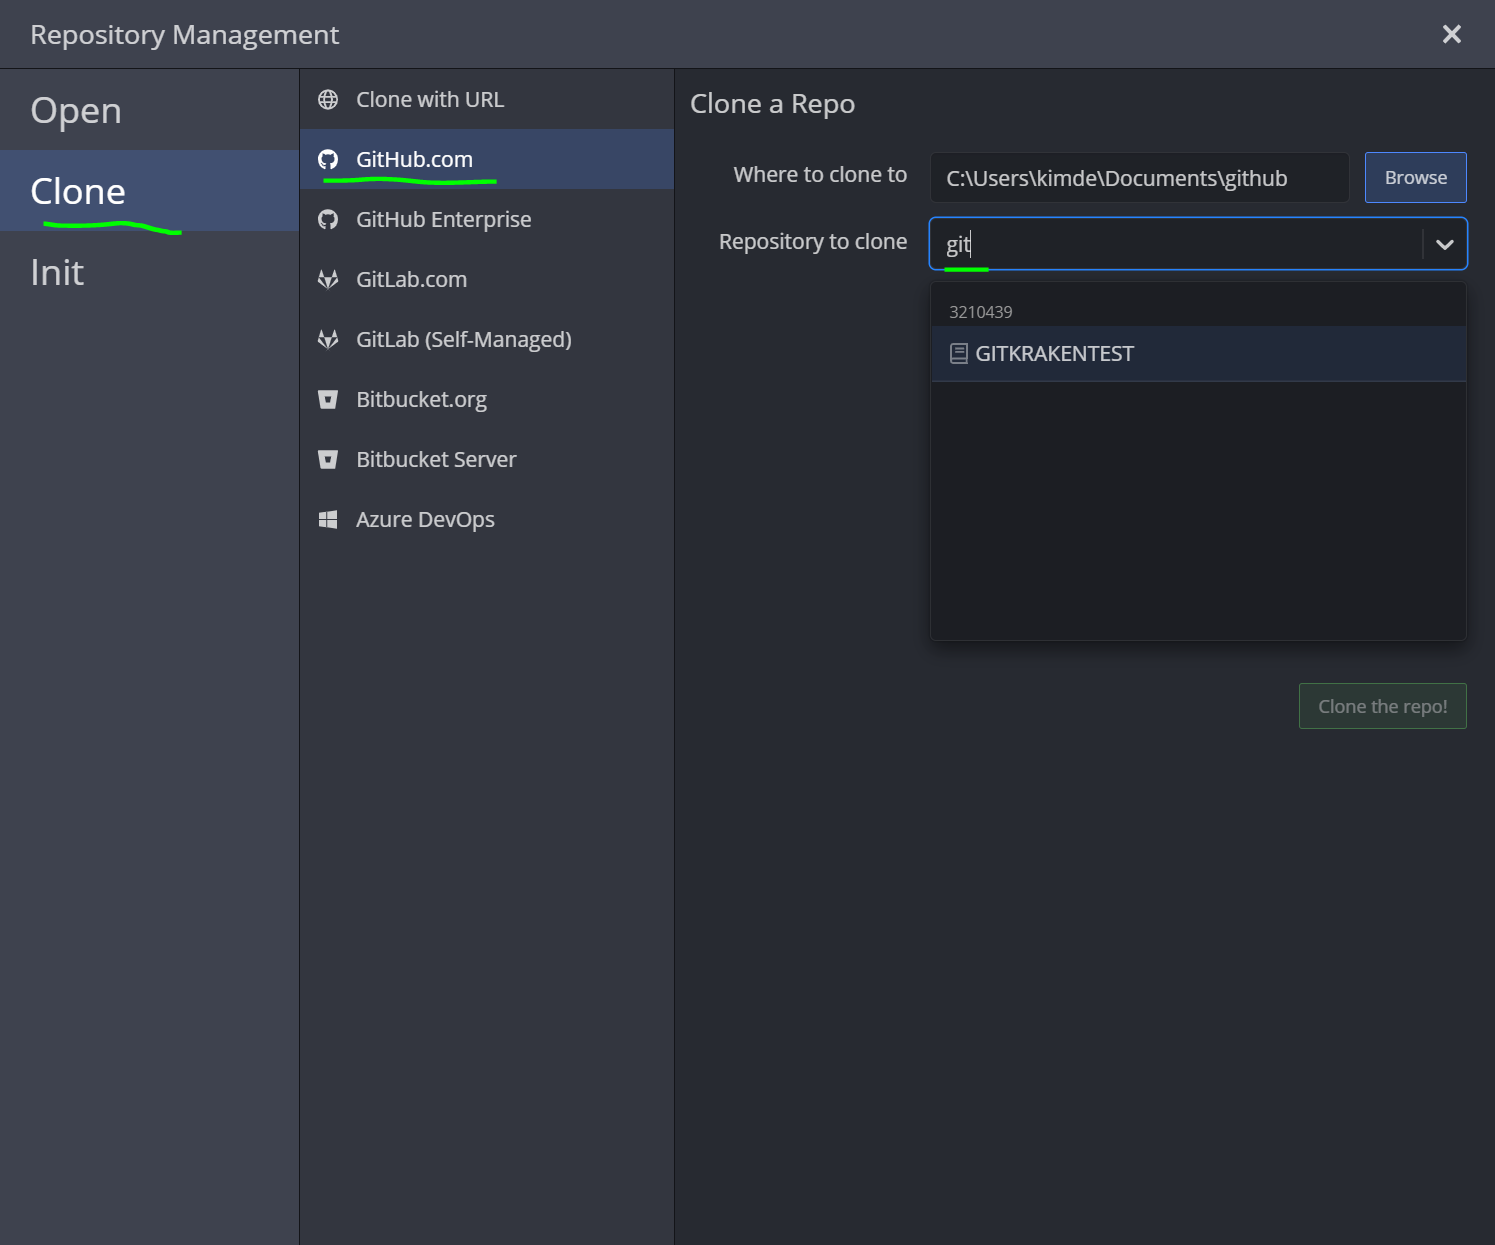Image resolution: width=1495 pixels, height=1245 pixels.
Task: Select GitHub Enterprise as clone source
Action: pyautogui.click(x=487, y=220)
